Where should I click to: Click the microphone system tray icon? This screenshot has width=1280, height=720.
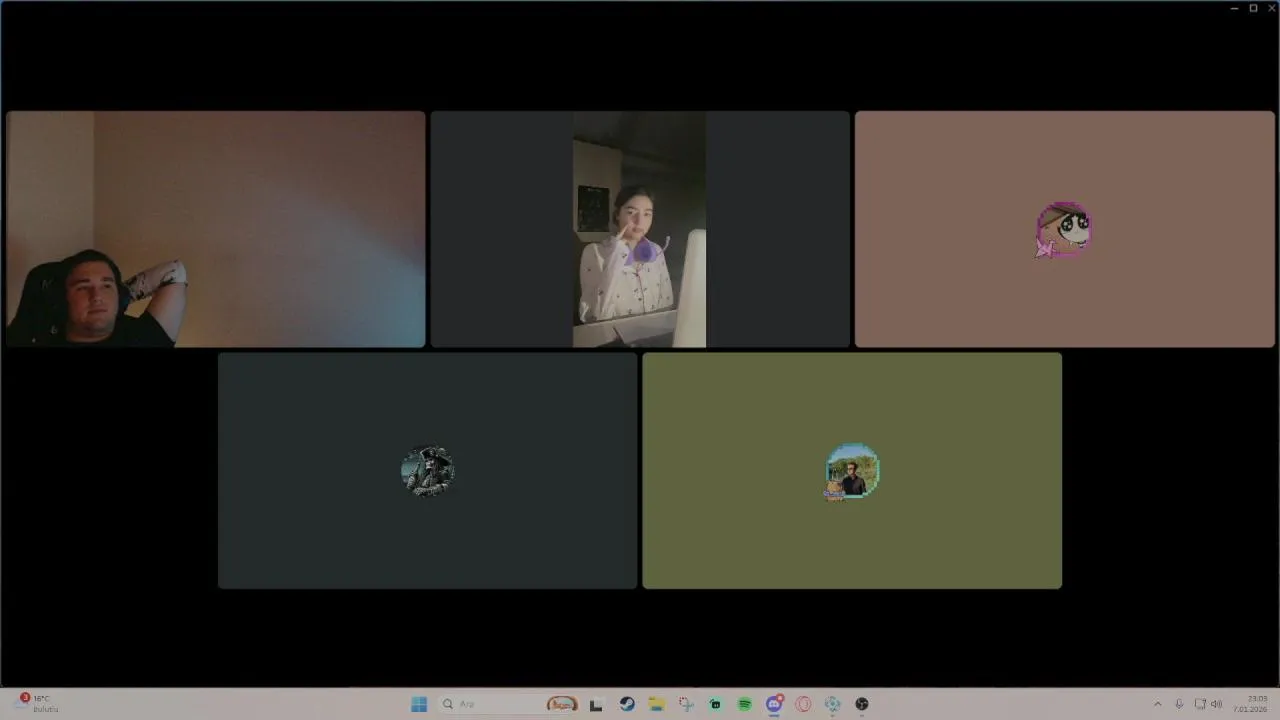(1179, 704)
